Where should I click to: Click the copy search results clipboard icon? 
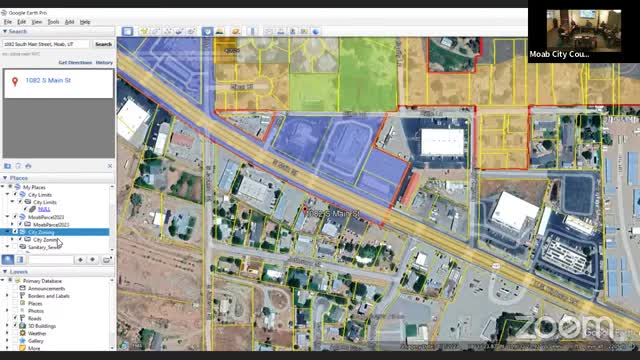click(x=18, y=166)
